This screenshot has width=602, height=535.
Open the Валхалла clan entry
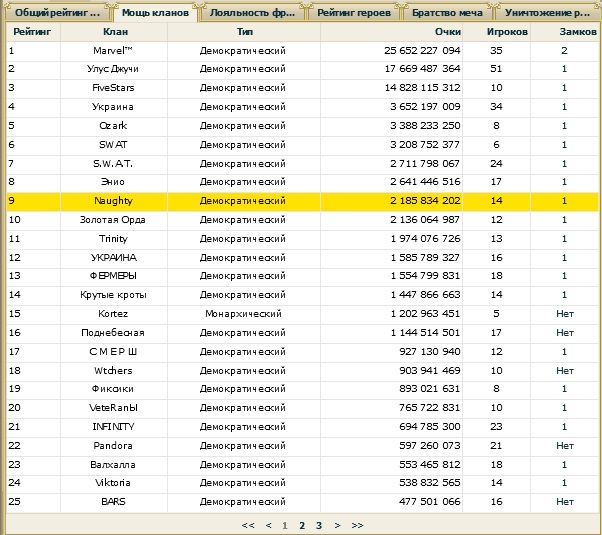point(113,465)
